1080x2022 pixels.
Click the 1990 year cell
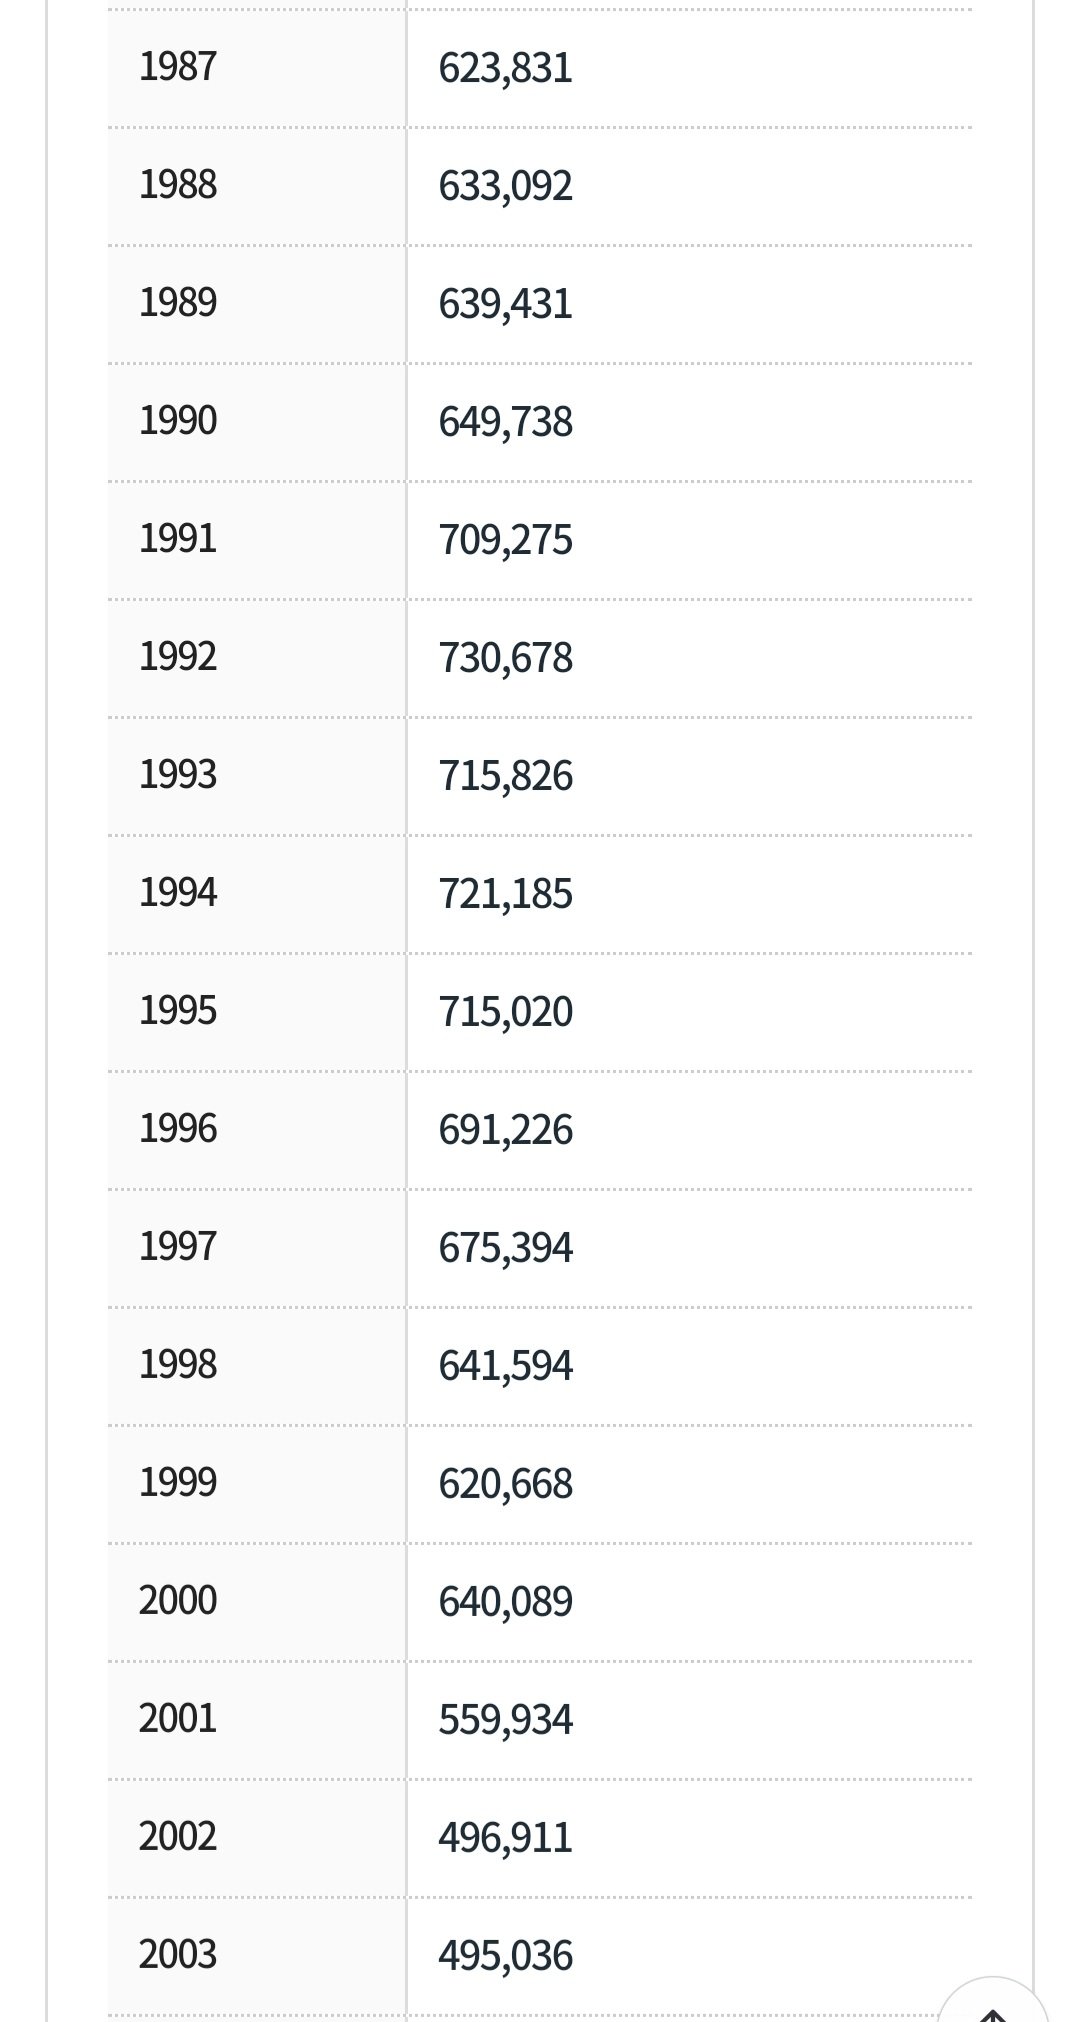pyautogui.click(x=257, y=422)
